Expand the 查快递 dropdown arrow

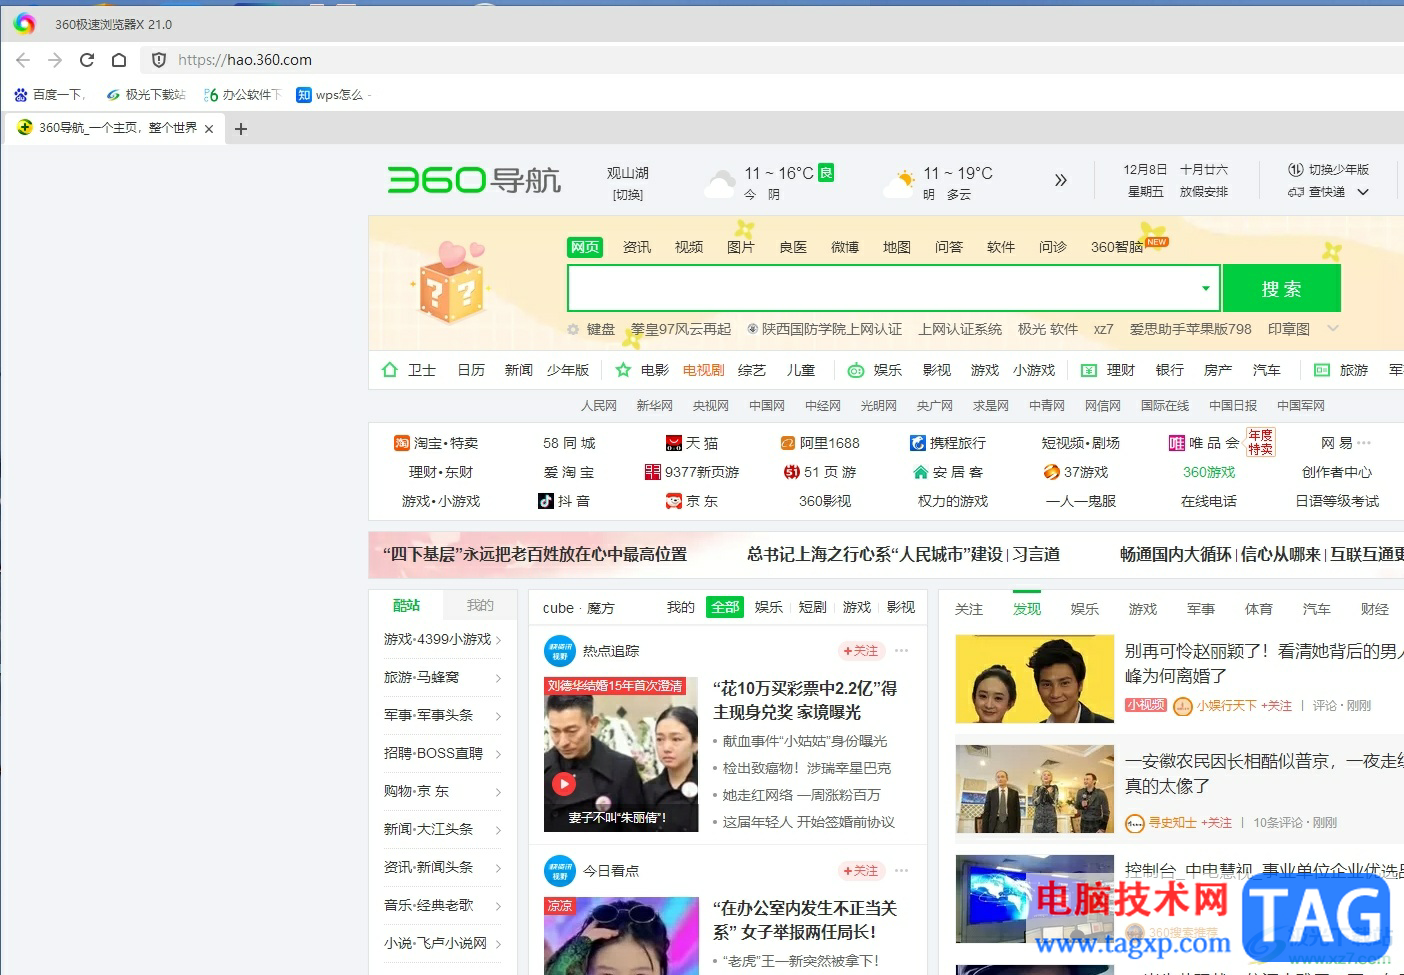point(1362,192)
